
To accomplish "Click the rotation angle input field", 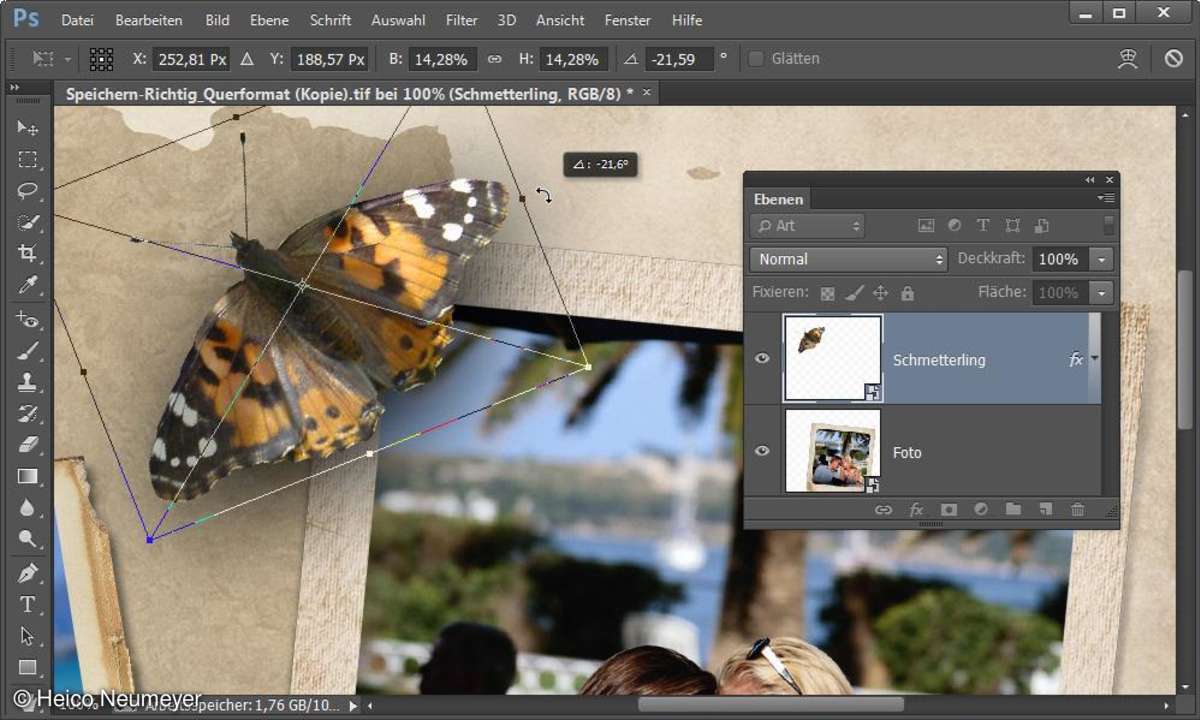I will click(678, 59).
